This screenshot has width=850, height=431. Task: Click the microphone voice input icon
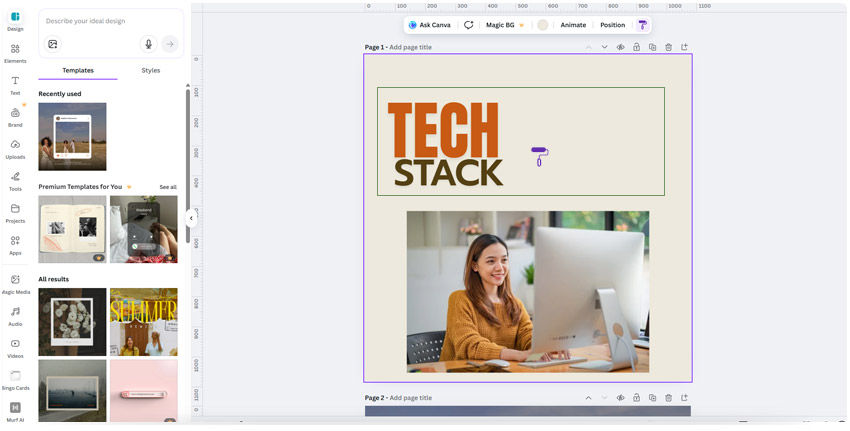[149, 44]
